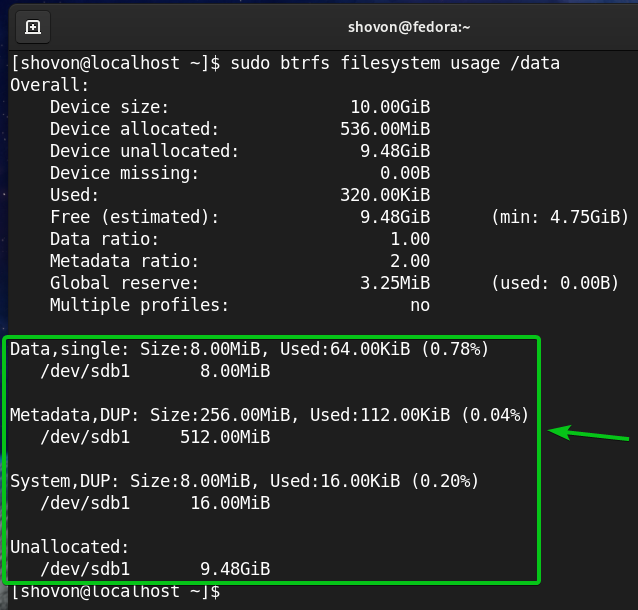Open a new terminal tab
This screenshot has height=610, width=638.
tap(33, 26)
